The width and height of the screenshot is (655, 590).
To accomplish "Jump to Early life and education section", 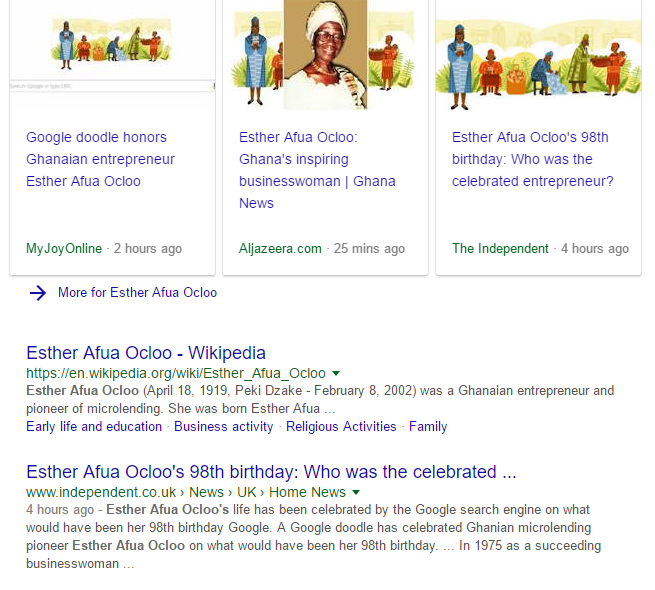I will [94, 426].
